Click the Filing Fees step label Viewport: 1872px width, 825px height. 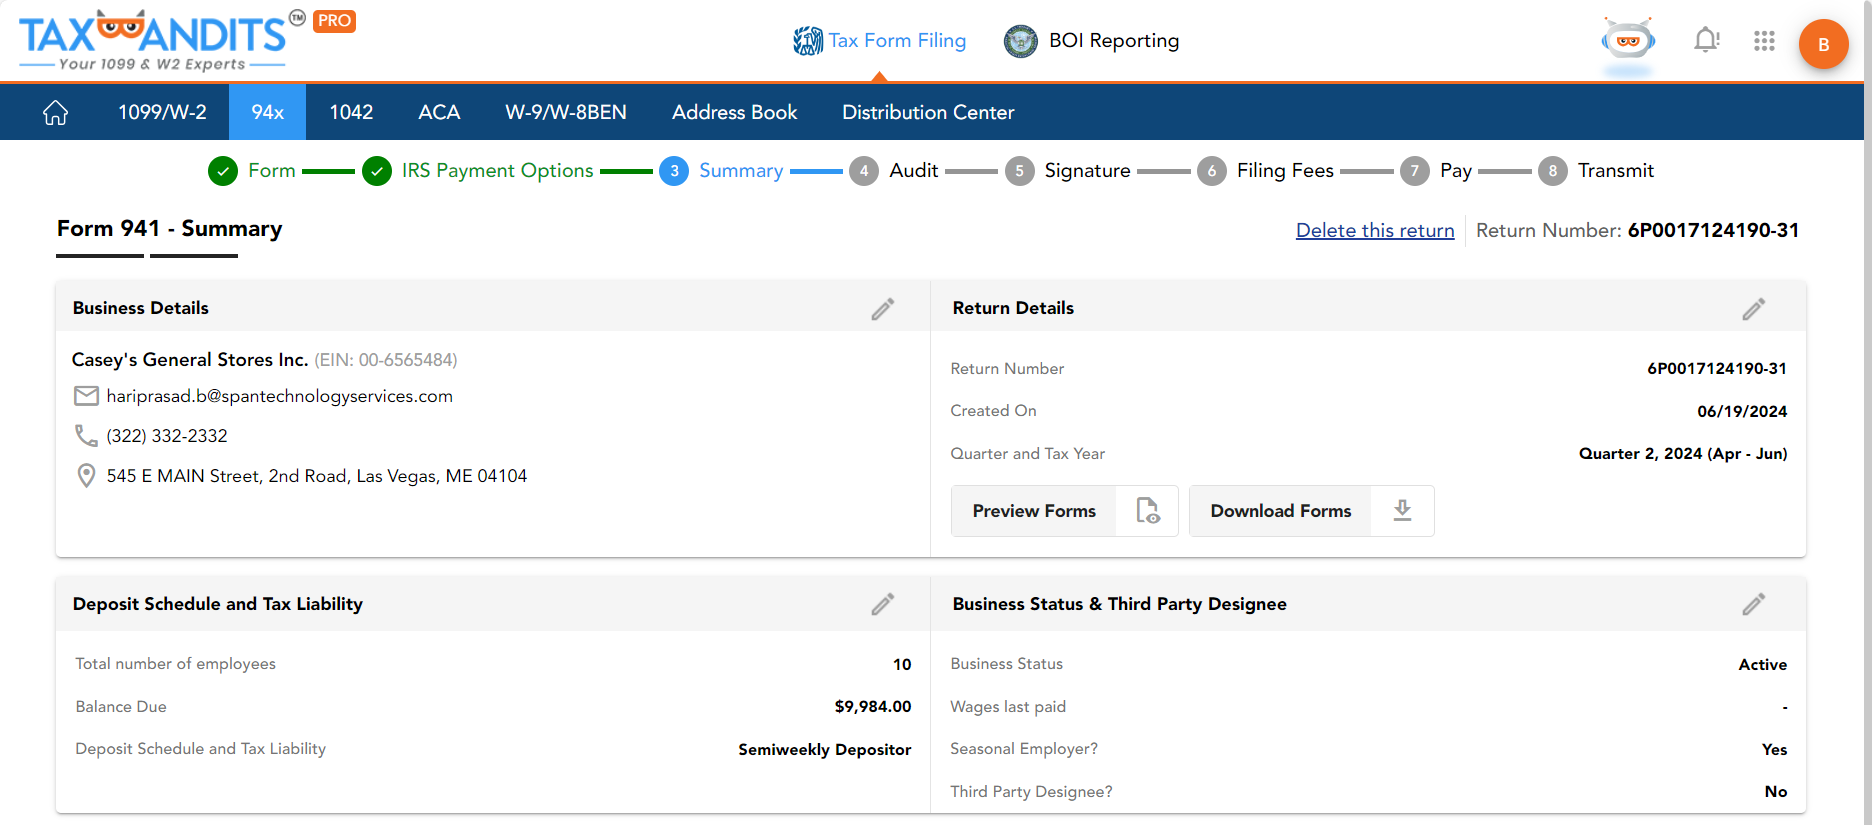coord(1285,171)
